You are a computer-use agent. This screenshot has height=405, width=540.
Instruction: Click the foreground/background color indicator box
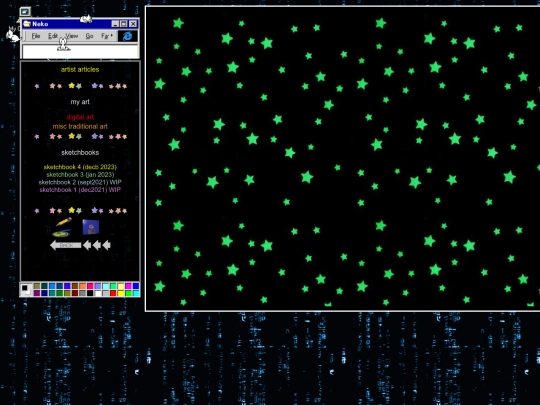coord(26,289)
